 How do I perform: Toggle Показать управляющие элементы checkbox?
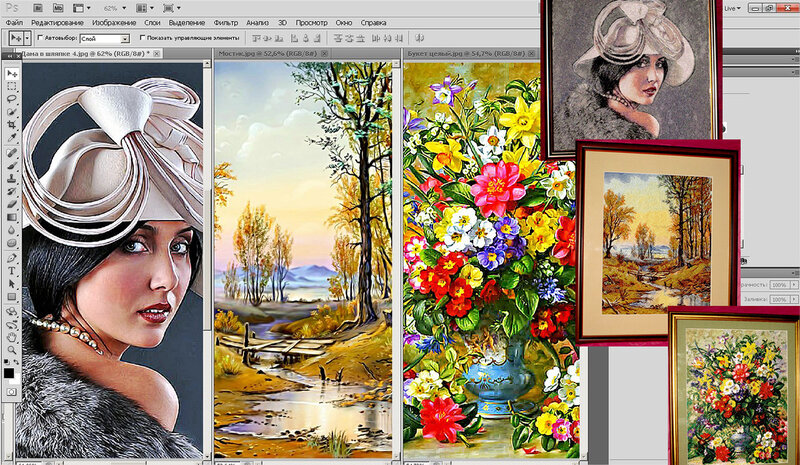[x=143, y=37]
